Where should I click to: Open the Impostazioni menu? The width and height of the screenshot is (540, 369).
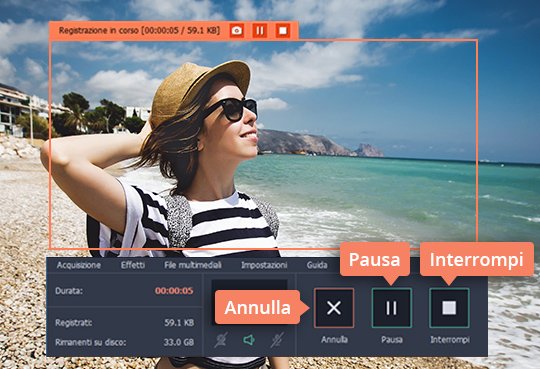[264, 265]
